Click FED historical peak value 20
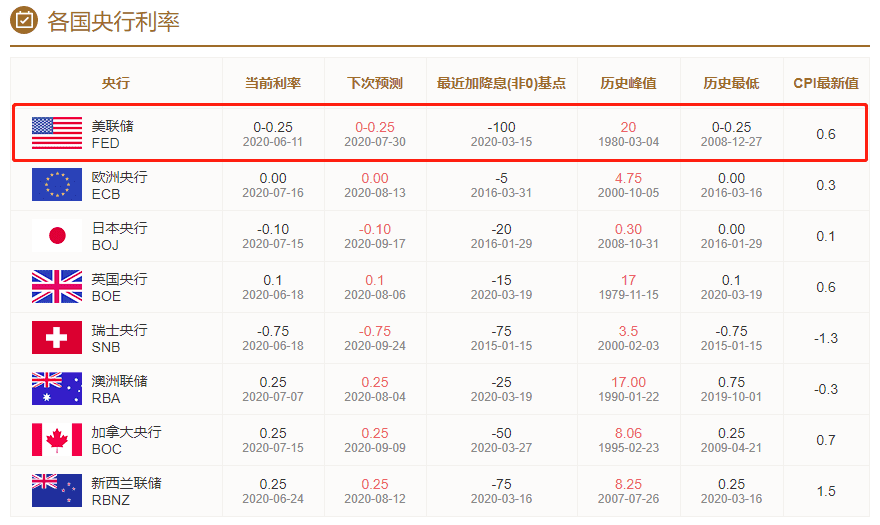This screenshot has height=525, width=880. 628,127
